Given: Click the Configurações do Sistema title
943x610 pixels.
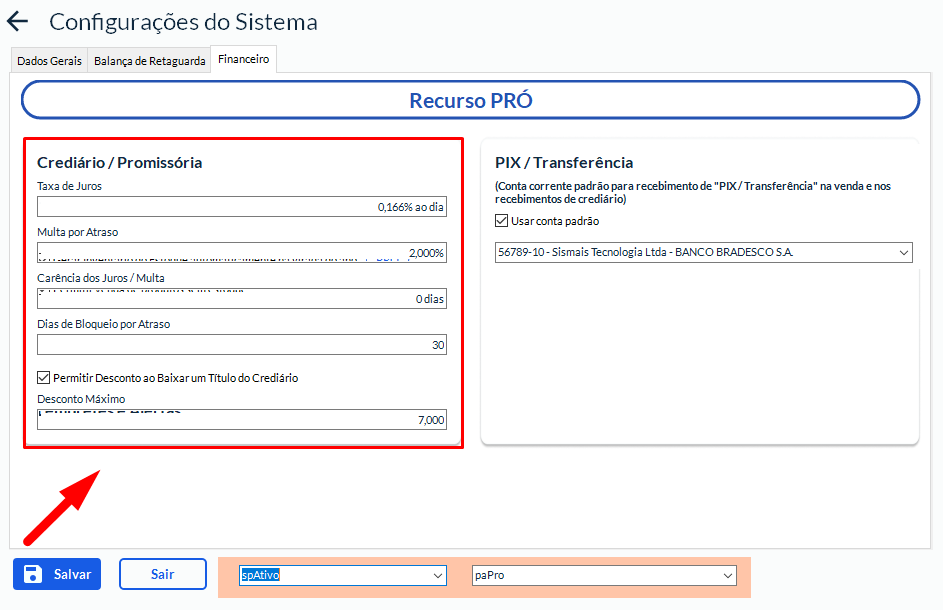Looking at the screenshot, I should pyautogui.click(x=183, y=22).
